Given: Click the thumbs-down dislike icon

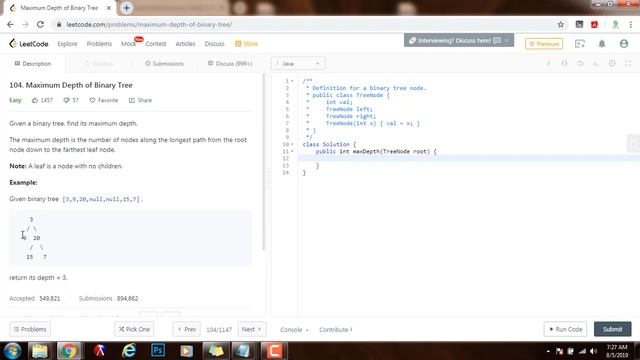Looking at the screenshot, I should pyautogui.click(x=66, y=100).
